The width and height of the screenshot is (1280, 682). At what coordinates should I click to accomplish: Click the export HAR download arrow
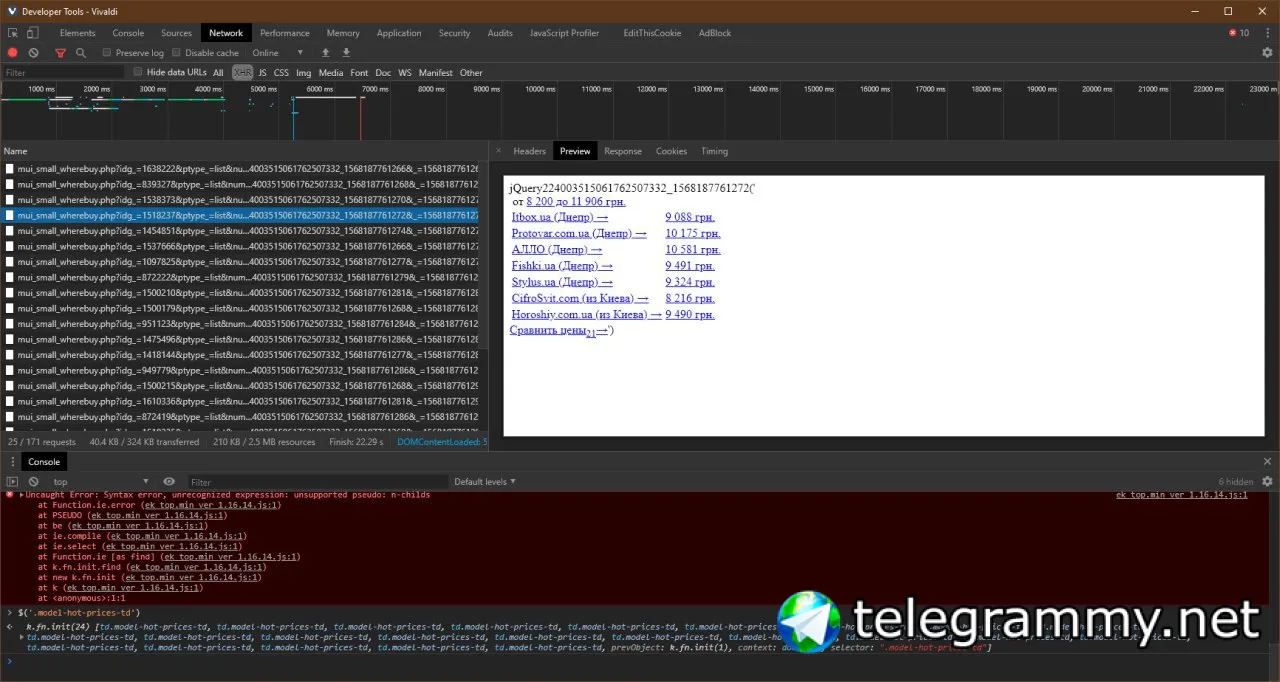point(346,53)
